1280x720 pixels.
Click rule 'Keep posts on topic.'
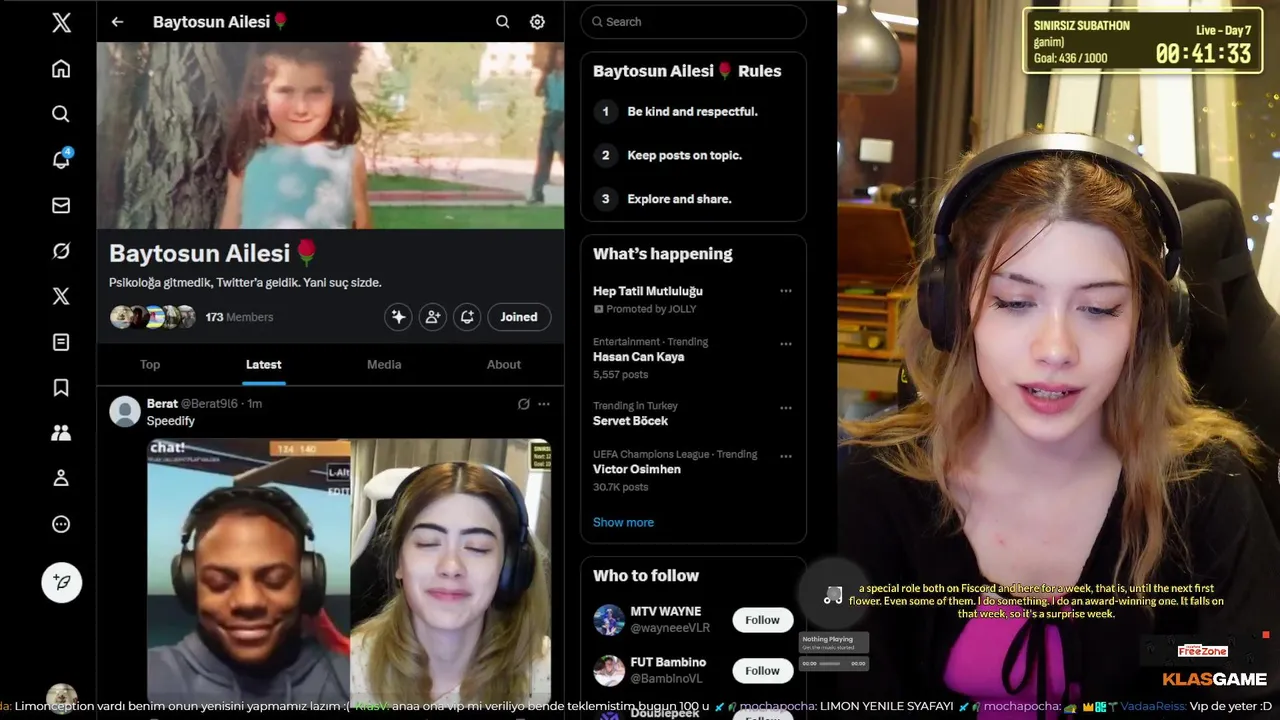click(x=684, y=155)
